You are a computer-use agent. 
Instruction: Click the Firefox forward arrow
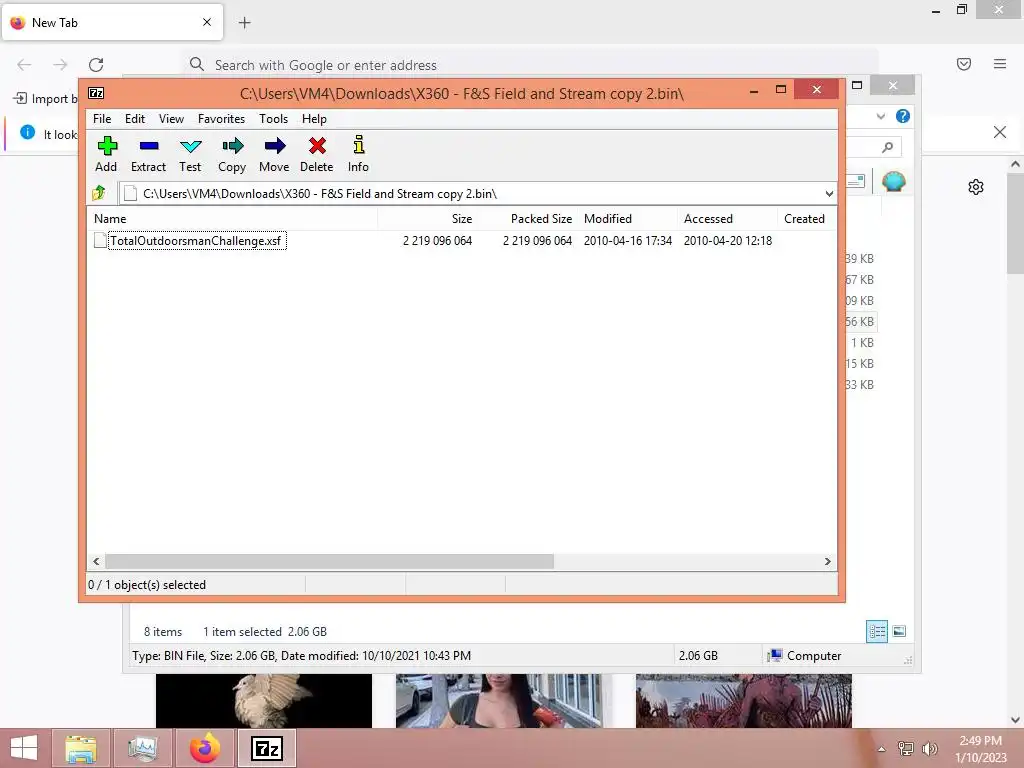click(x=60, y=64)
